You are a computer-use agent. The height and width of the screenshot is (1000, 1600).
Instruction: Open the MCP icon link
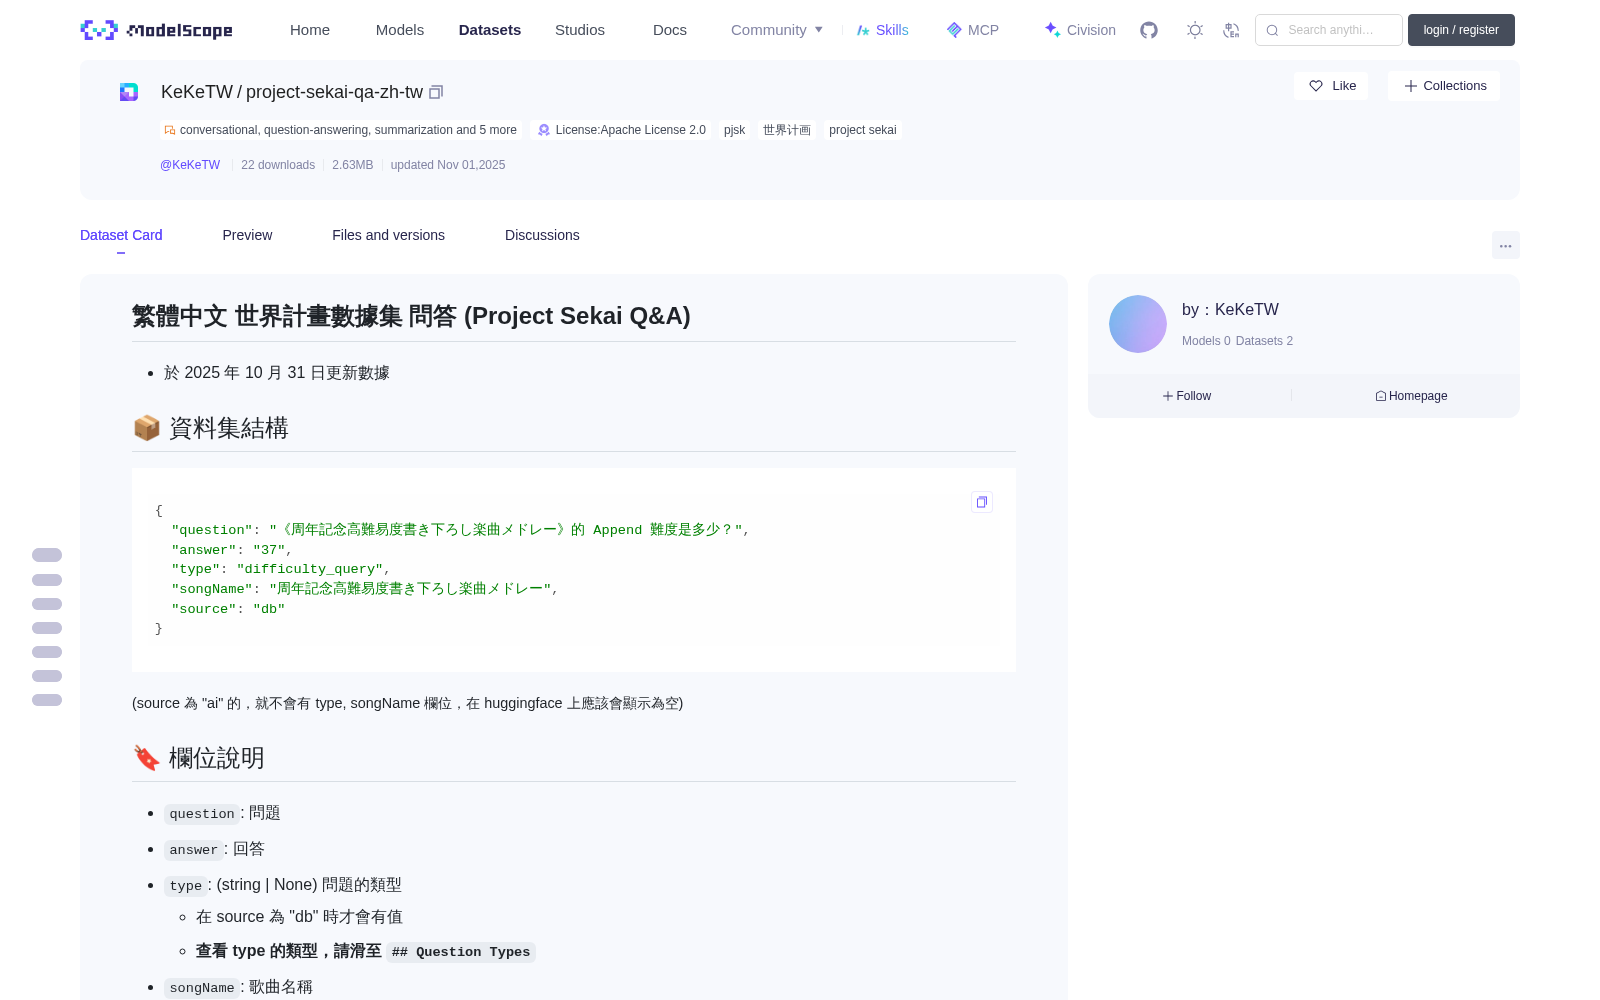972,30
